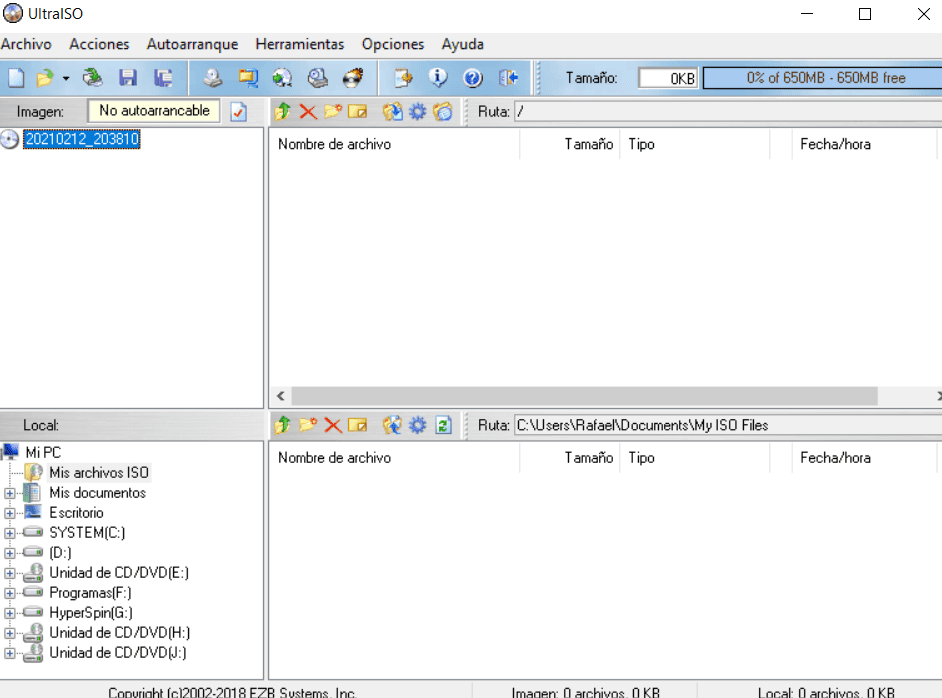Click the red Delete X in the image pane toolbar
942x698 pixels.
pos(308,112)
